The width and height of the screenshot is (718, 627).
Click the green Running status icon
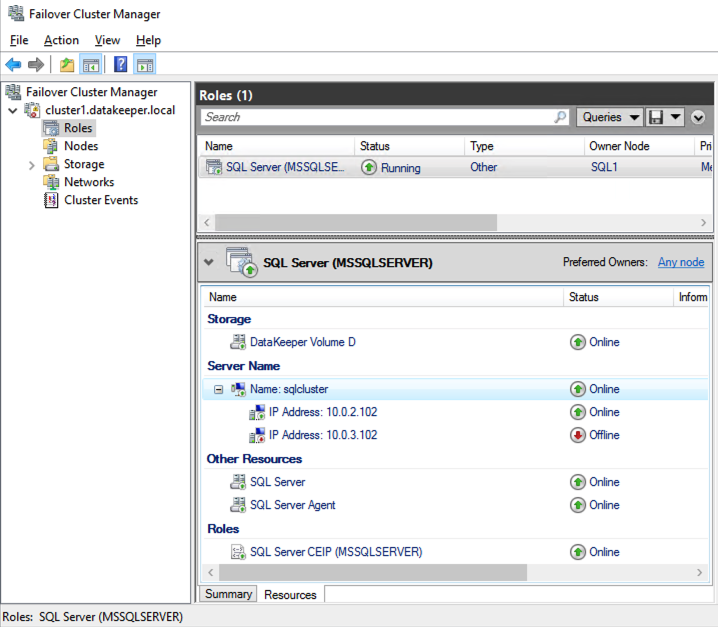click(369, 167)
